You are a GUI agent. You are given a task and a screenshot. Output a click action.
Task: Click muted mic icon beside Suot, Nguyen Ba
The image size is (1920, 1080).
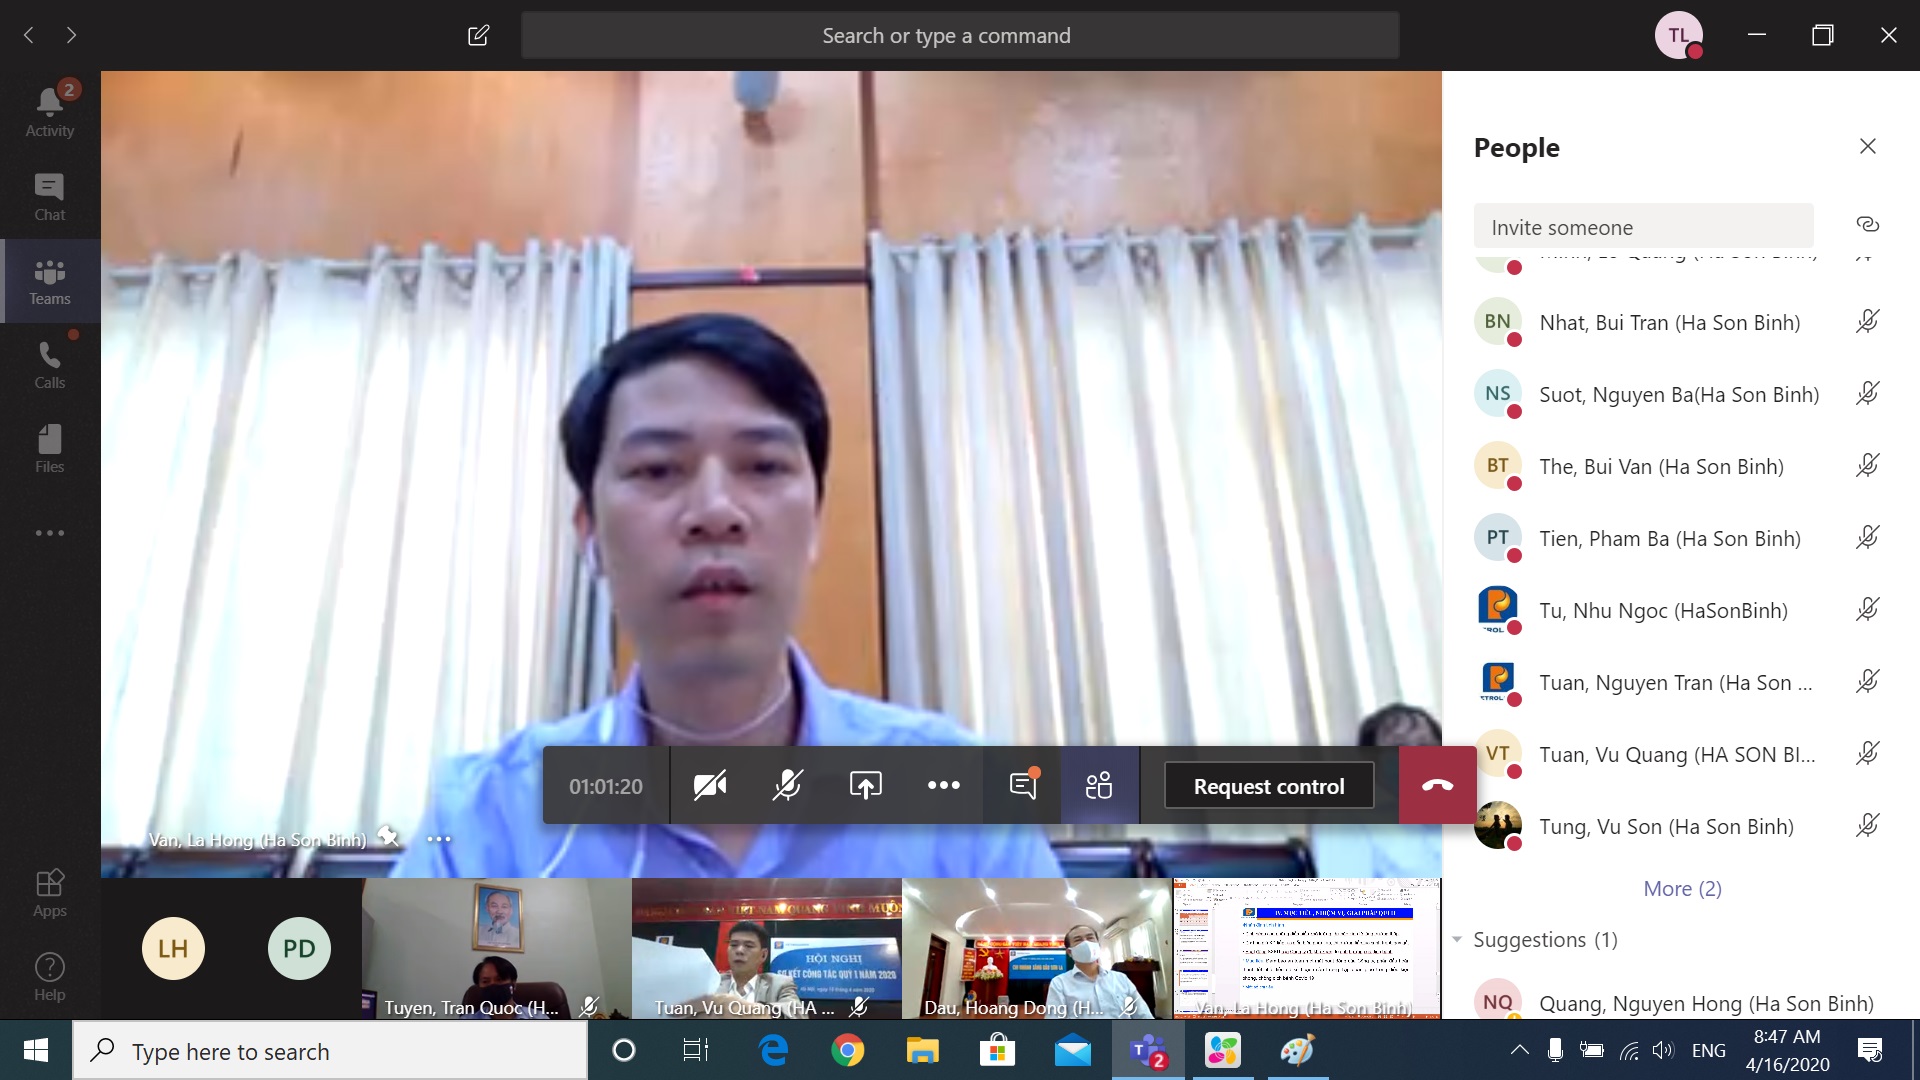1867,393
